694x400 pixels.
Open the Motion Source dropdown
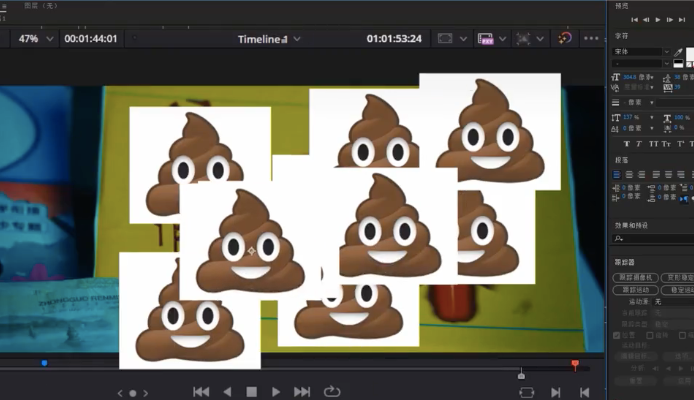673,302
